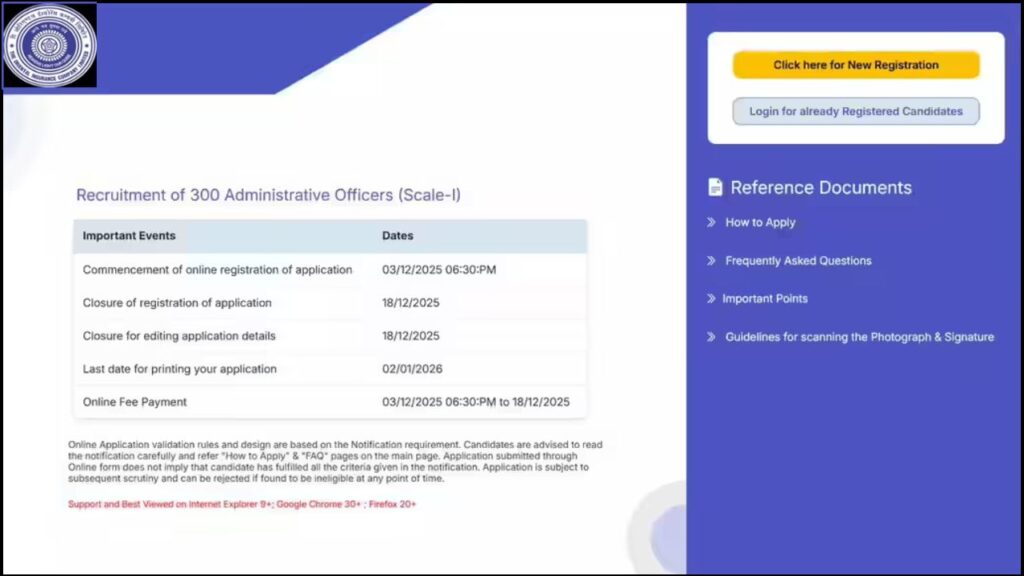Open Login for already Registered Candidates
1024x576 pixels.
(x=856, y=111)
